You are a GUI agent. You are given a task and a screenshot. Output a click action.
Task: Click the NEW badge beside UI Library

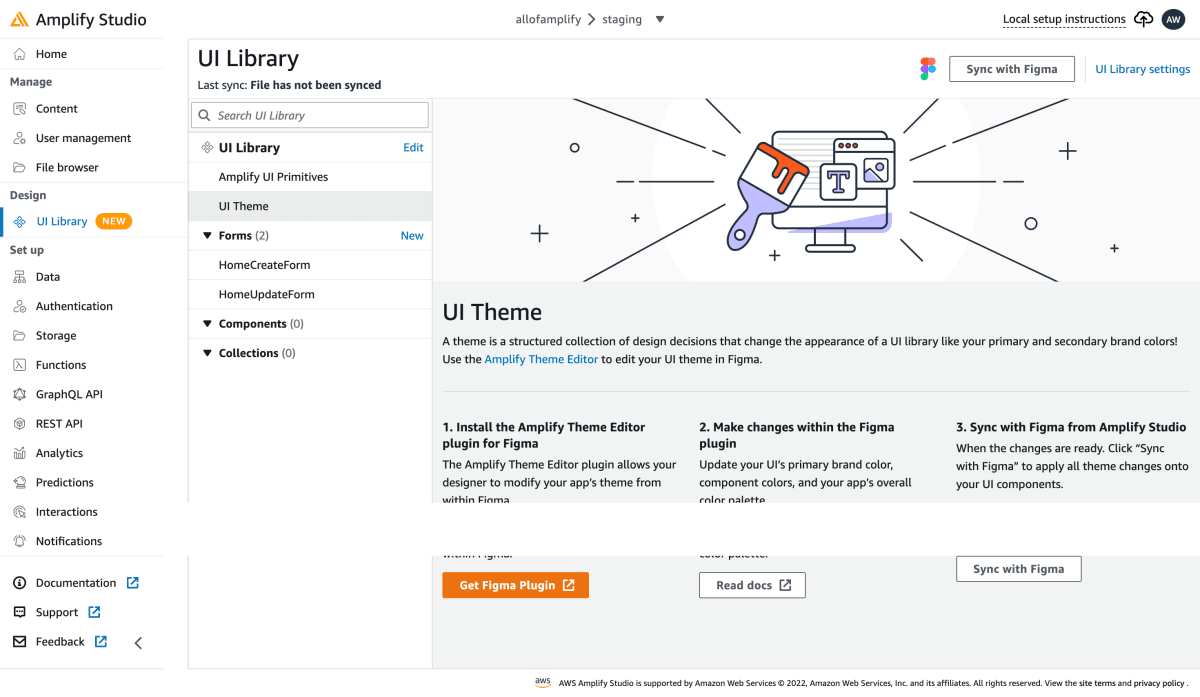point(114,222)
